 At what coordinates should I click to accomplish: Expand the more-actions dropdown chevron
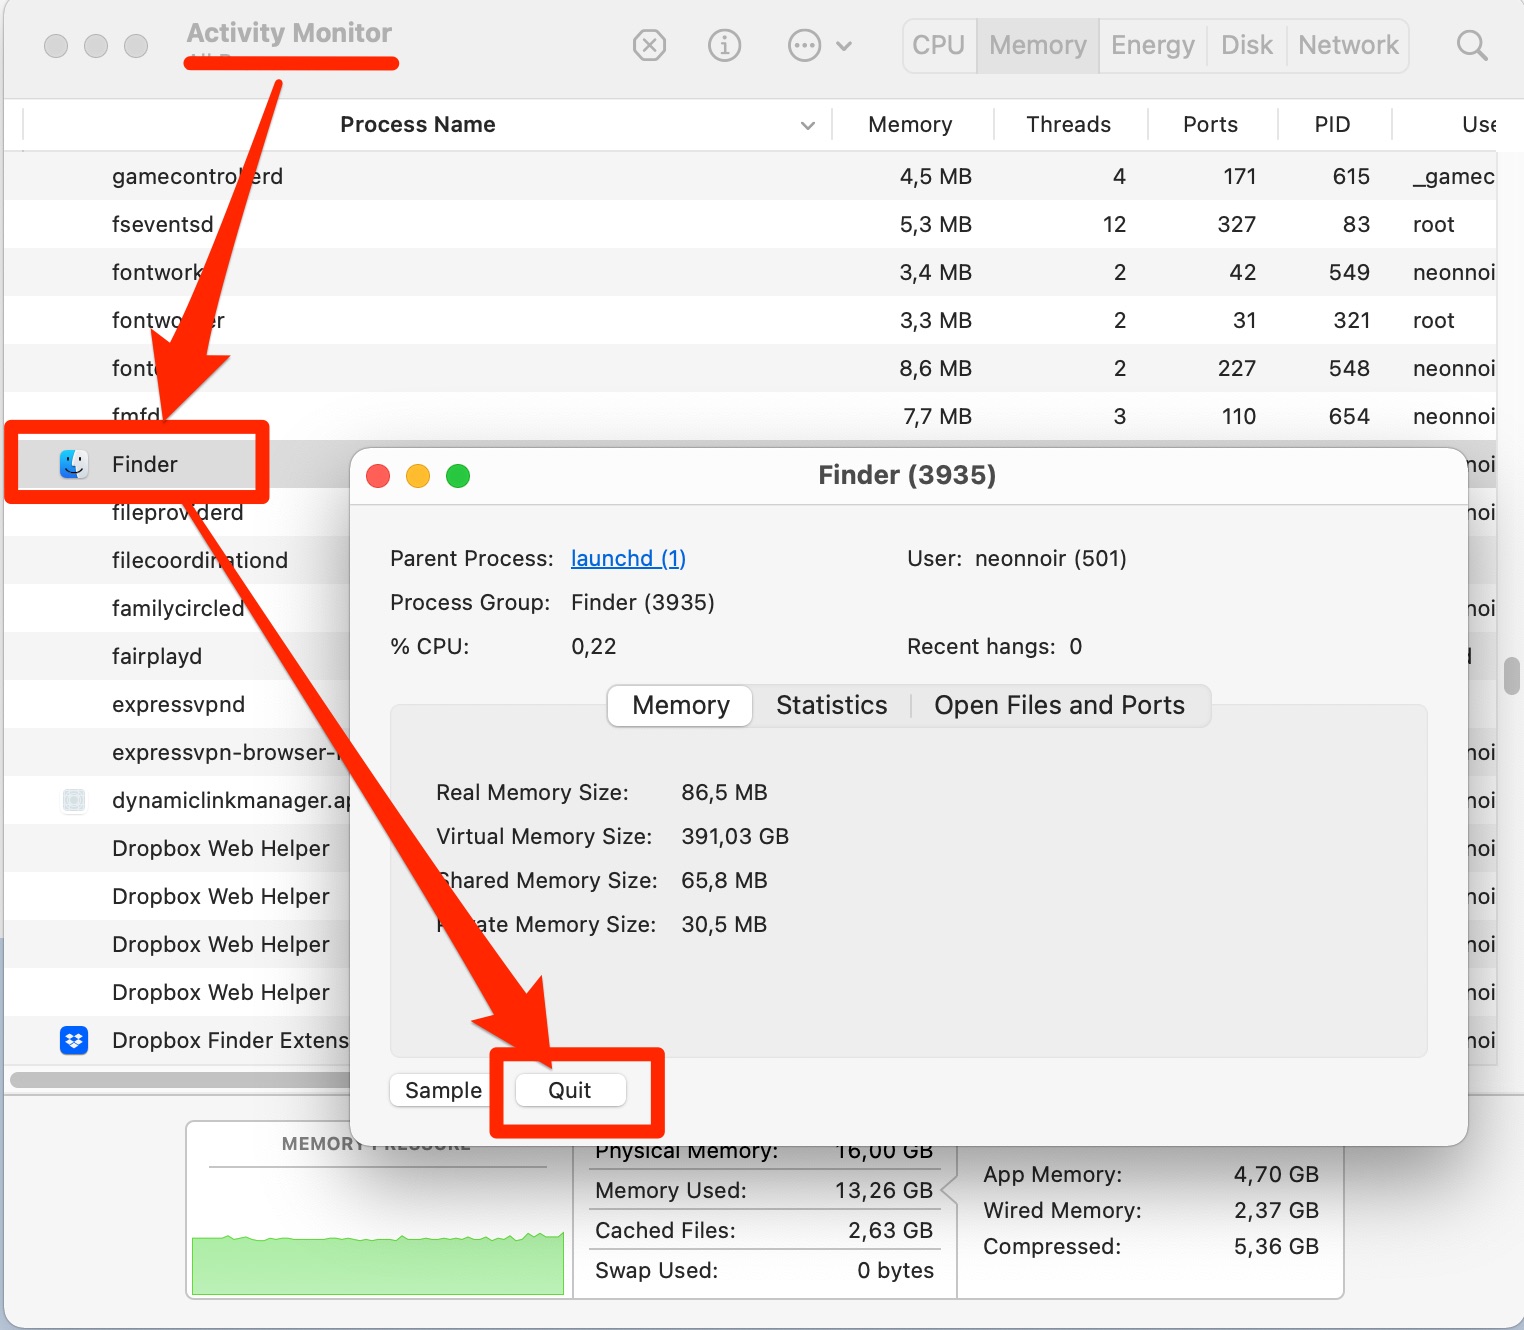[844, 46]
